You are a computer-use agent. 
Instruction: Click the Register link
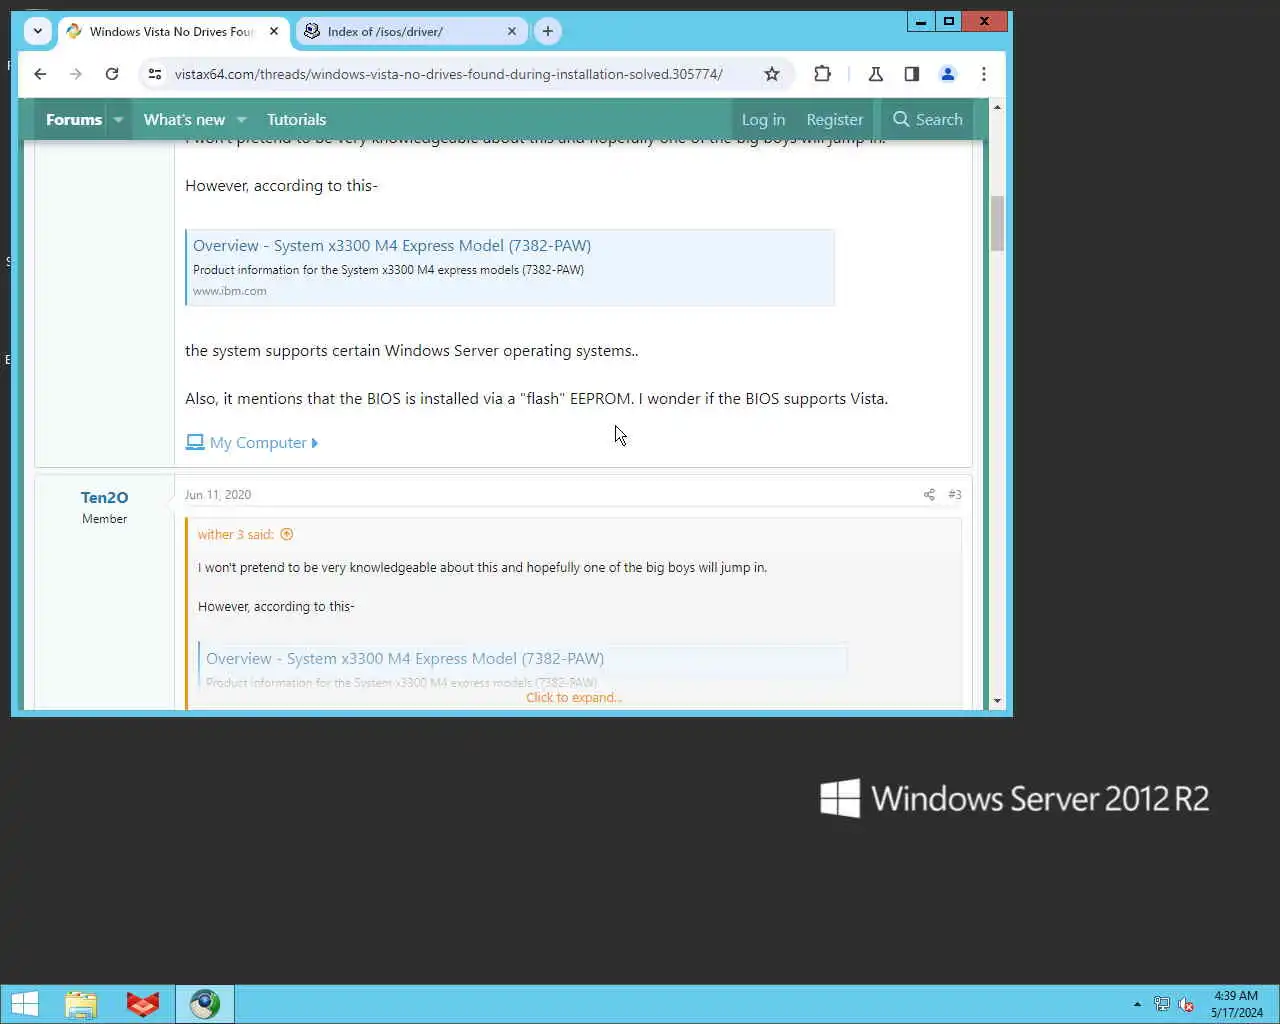click(834, 119)
